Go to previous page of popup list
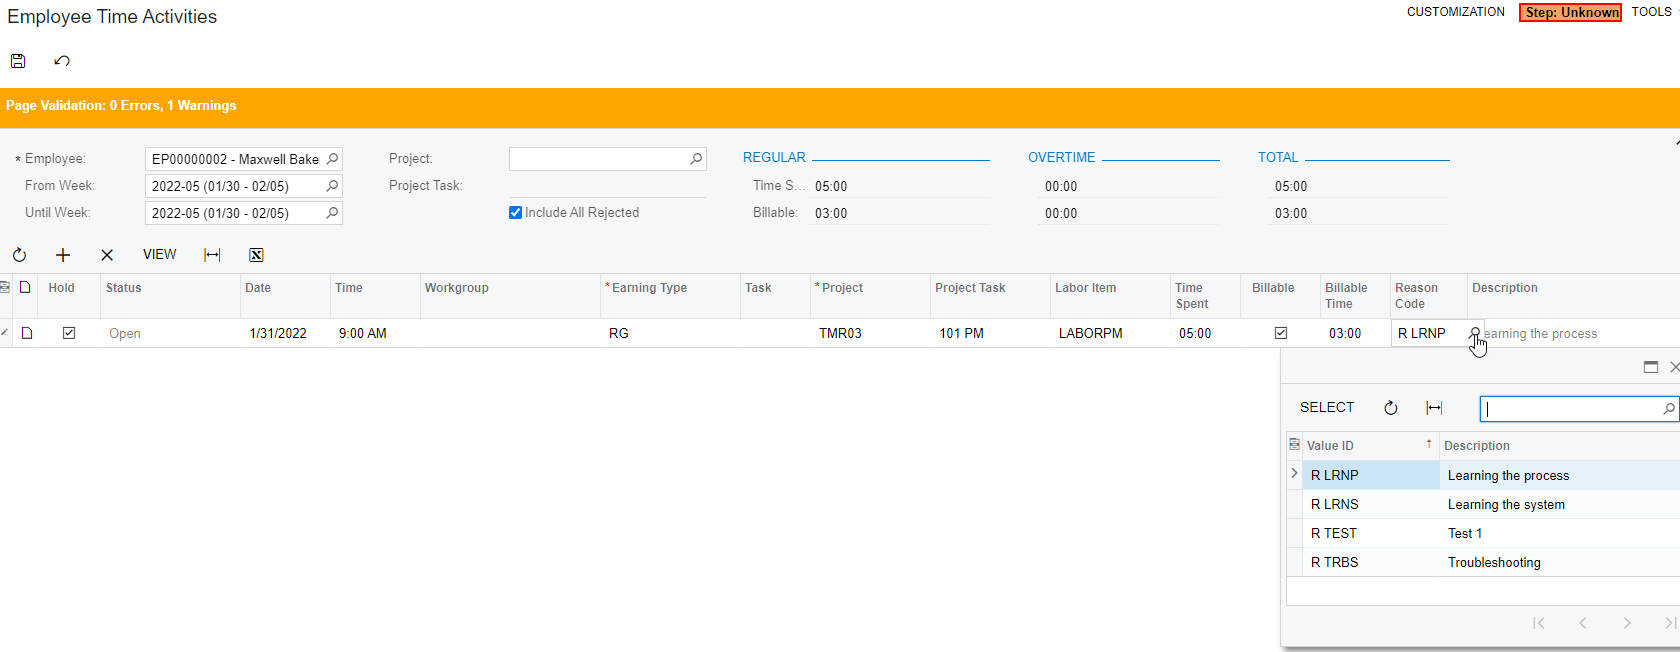This screenshot has height=652, width=1680. tap(1583, 623)
